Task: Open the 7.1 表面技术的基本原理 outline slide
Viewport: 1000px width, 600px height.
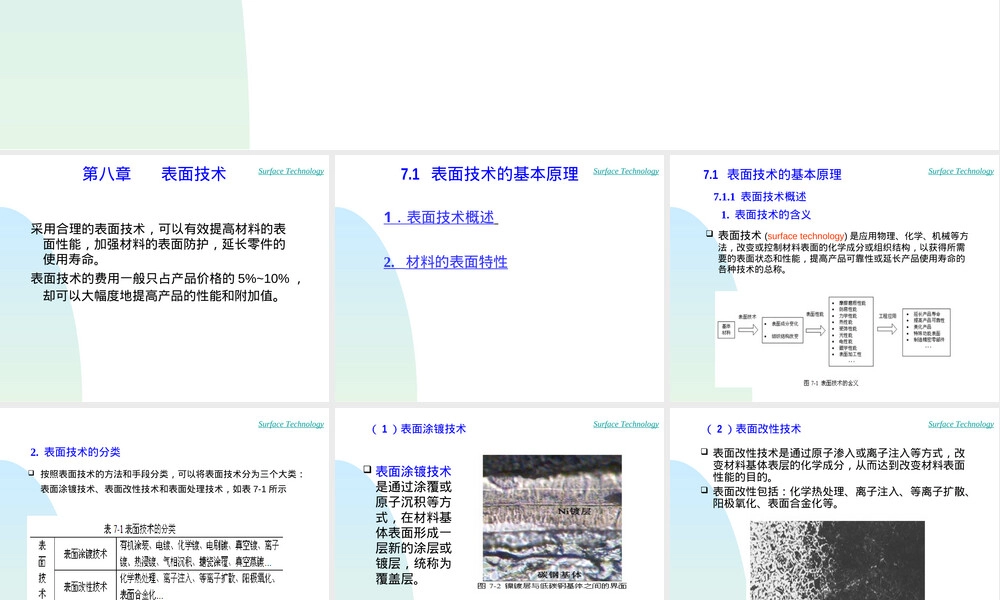Action: [499, 278]
